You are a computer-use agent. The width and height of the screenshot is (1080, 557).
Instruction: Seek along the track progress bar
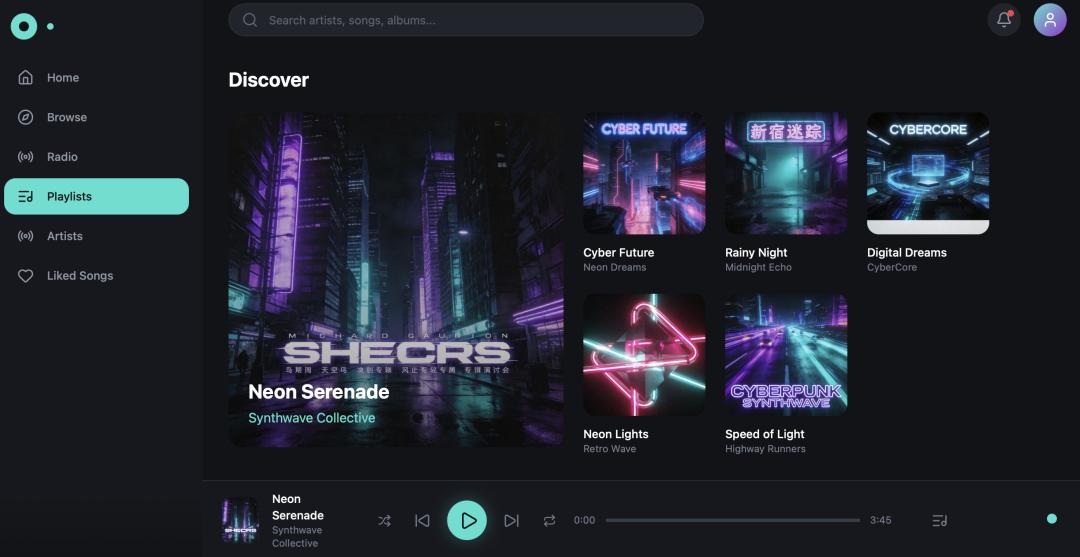[x=733, y=521]
